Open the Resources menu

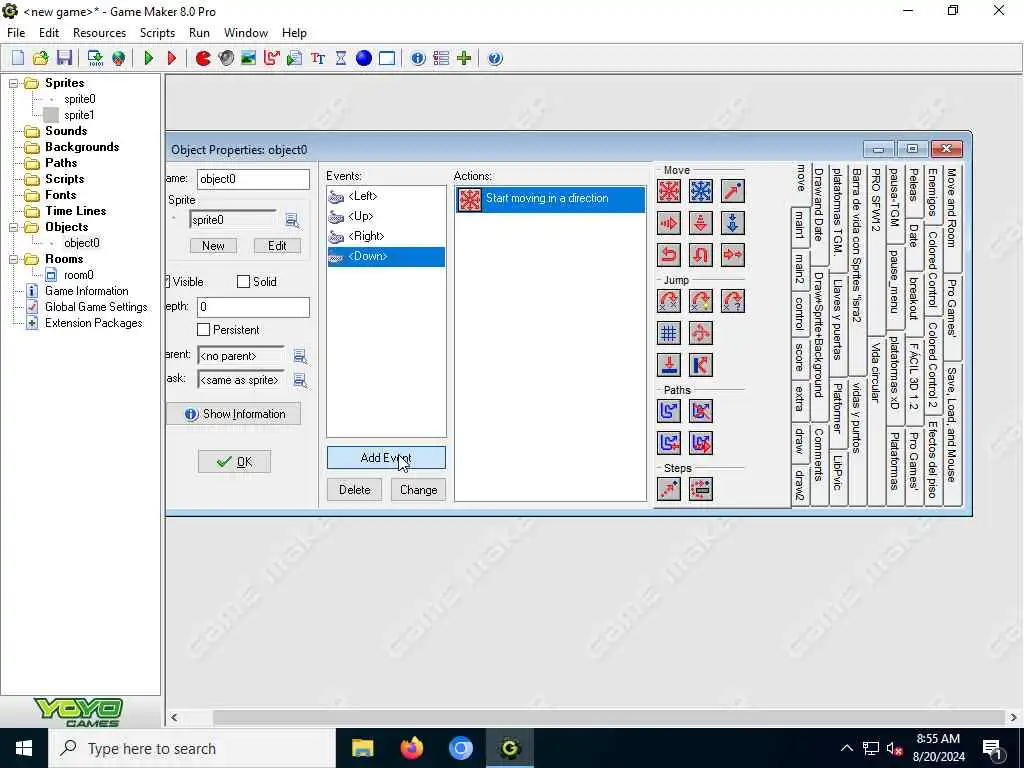coord(99,33)
